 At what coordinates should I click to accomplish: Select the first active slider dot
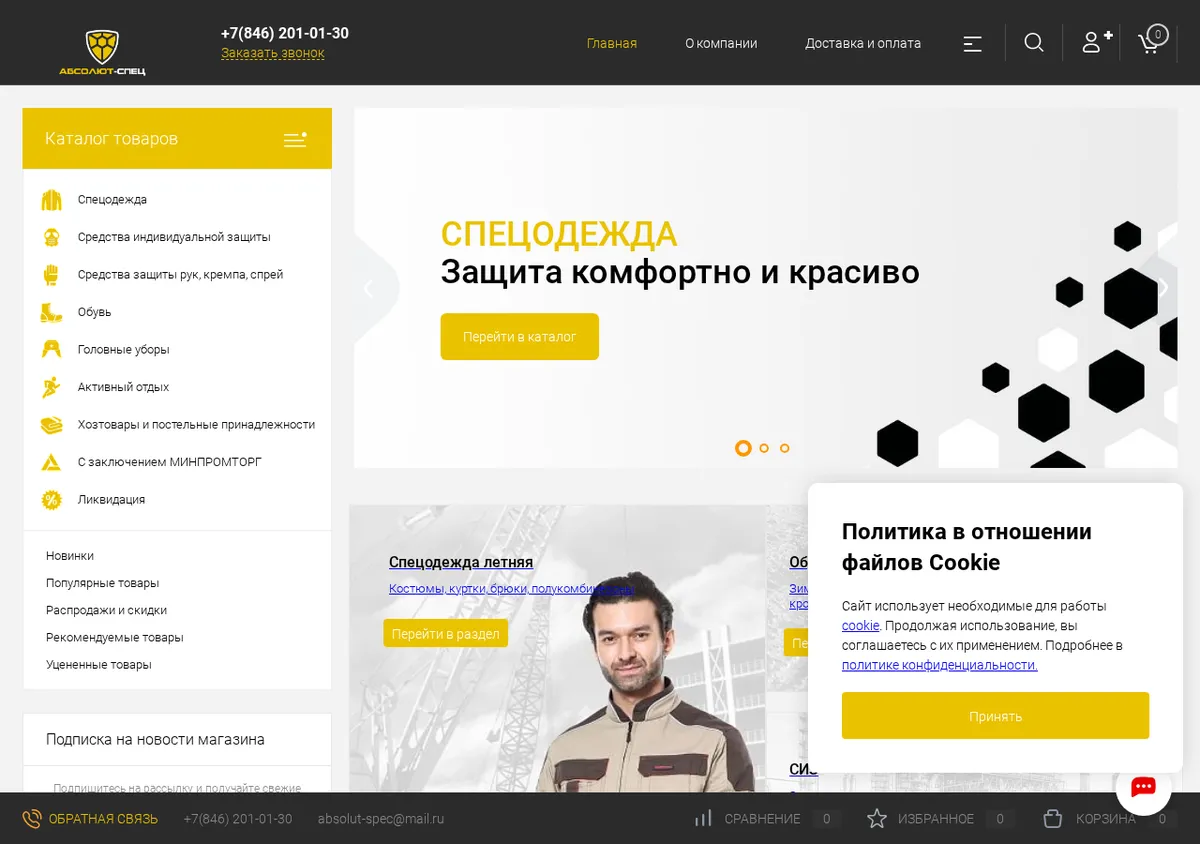coord(743,448)
